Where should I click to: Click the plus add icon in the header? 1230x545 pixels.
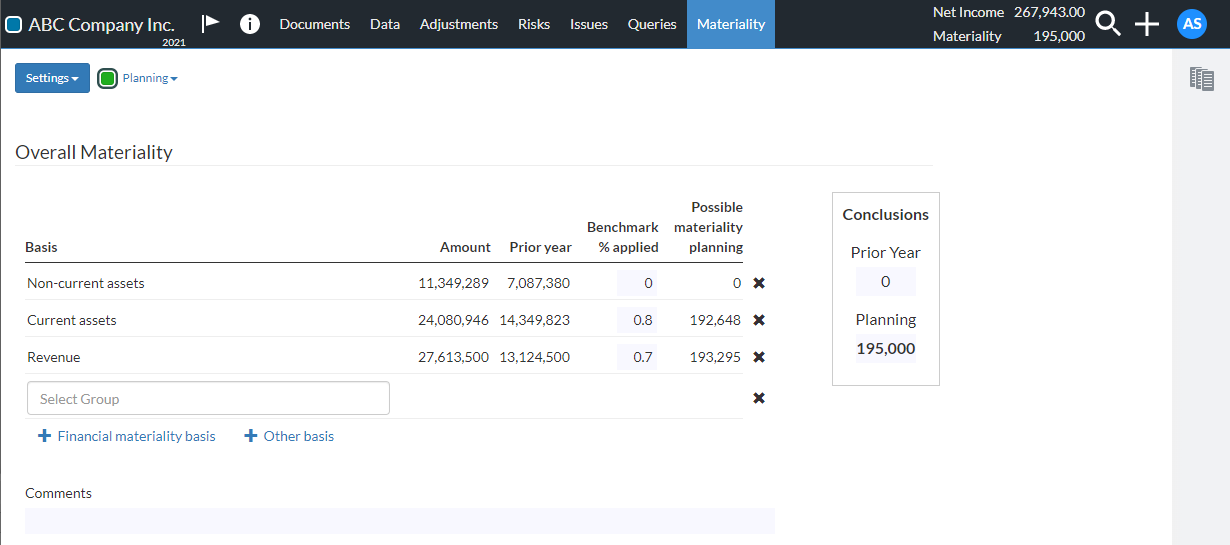tap(1147, 24)
